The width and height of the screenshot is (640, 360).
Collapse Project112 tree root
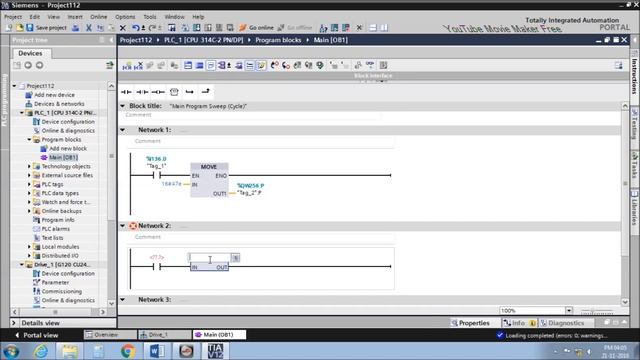[x=15, y=86]
